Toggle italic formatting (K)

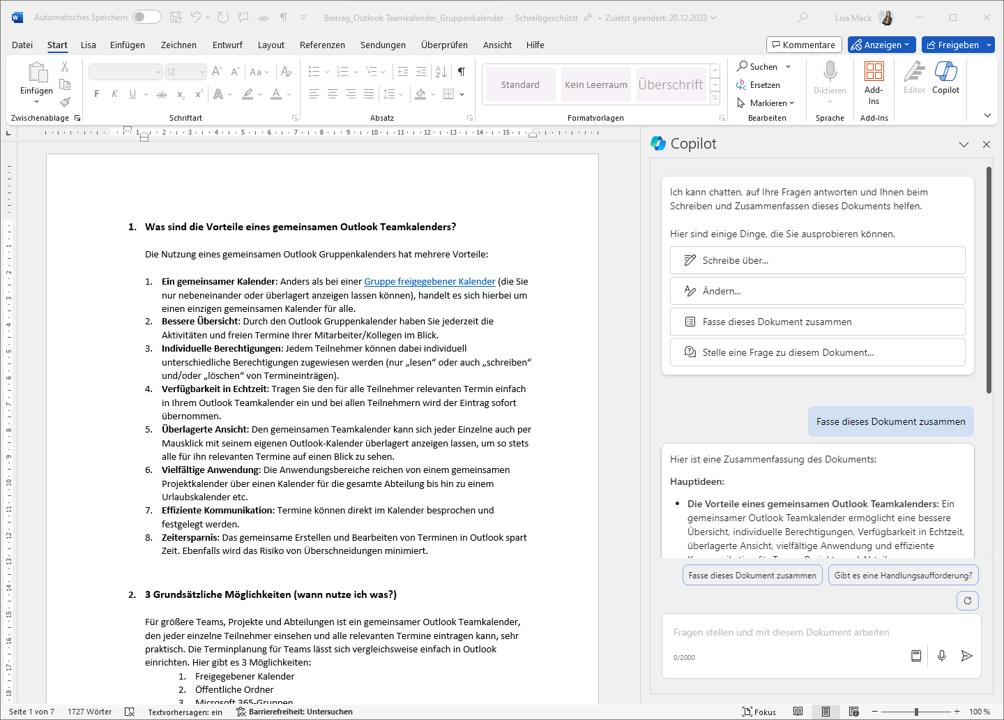[115, 94]
